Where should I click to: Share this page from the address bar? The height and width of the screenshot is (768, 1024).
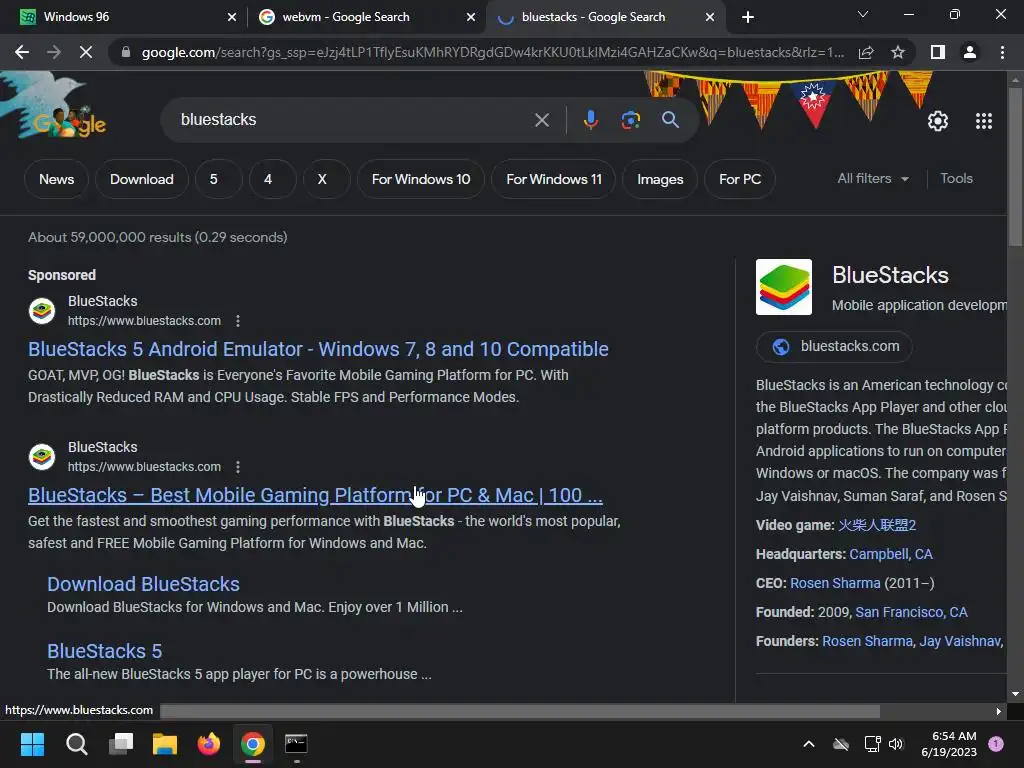tap(866, 52)
